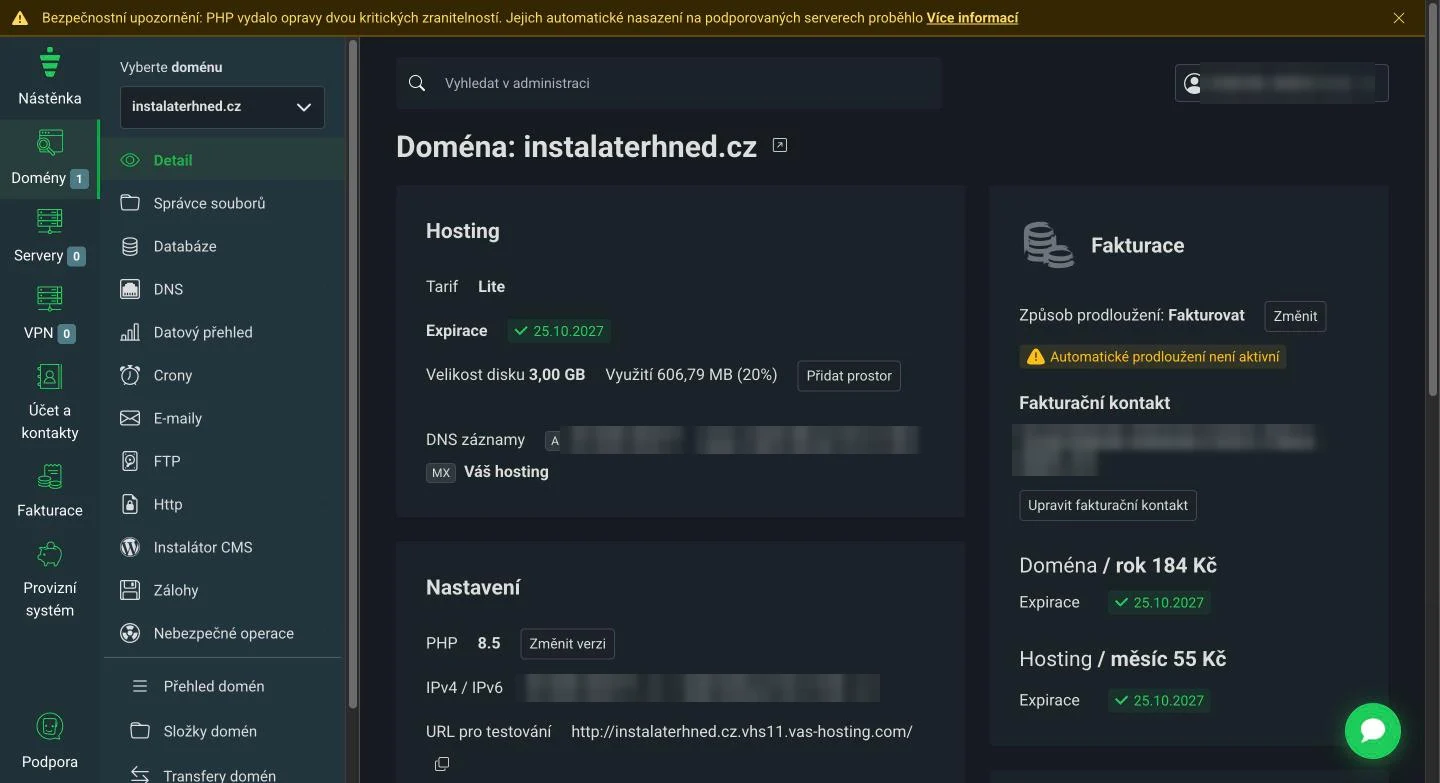The height and width of the screenshot is (783, 1440).
Task: Click the Vyhledat v administraci search field
Action: point(669,83)
